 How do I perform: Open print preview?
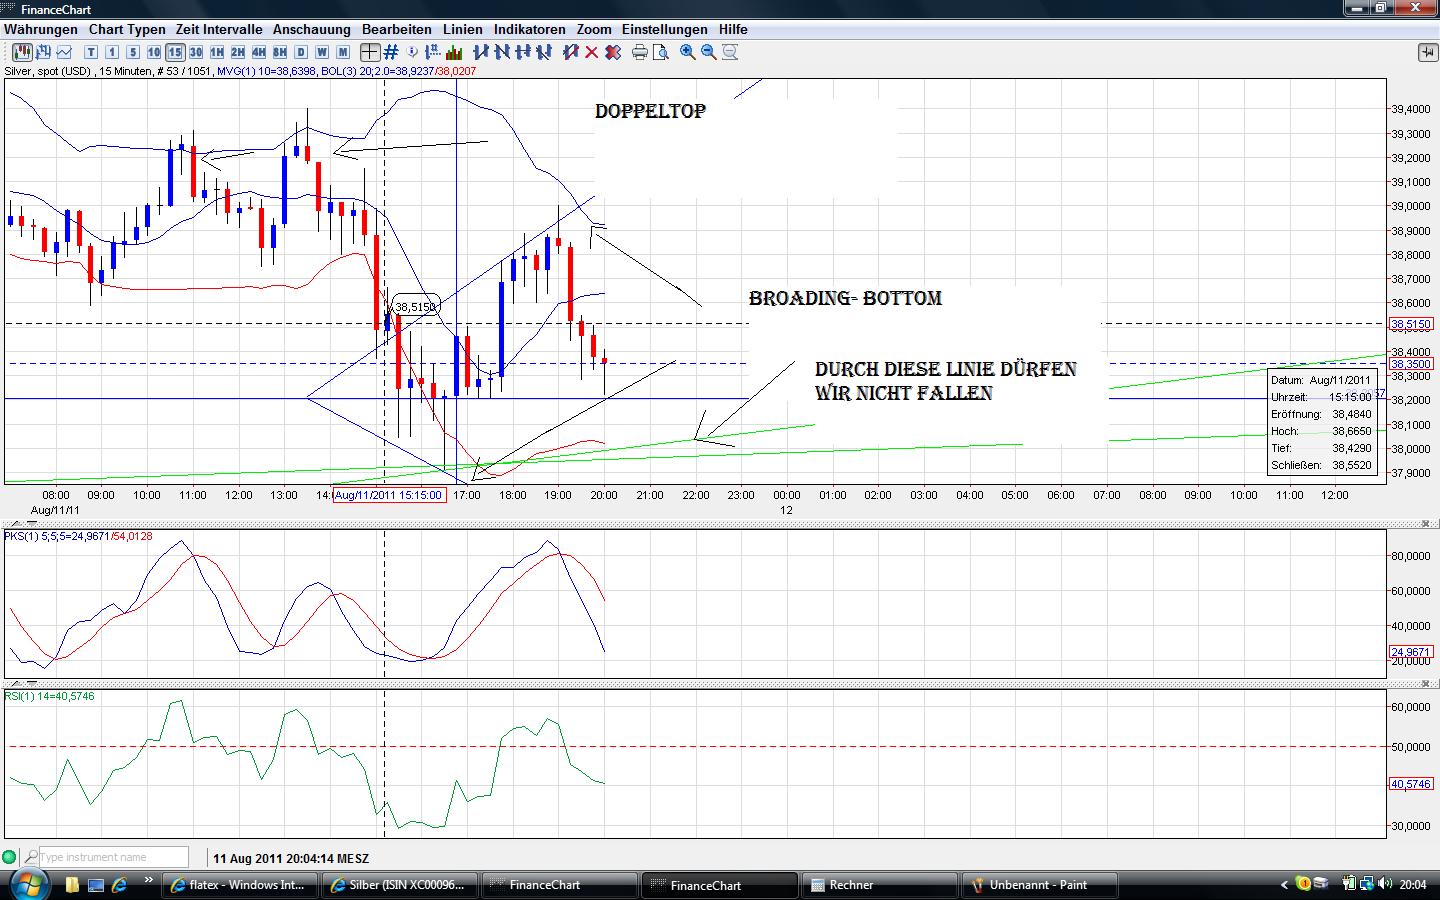click(x=660, y=52)
